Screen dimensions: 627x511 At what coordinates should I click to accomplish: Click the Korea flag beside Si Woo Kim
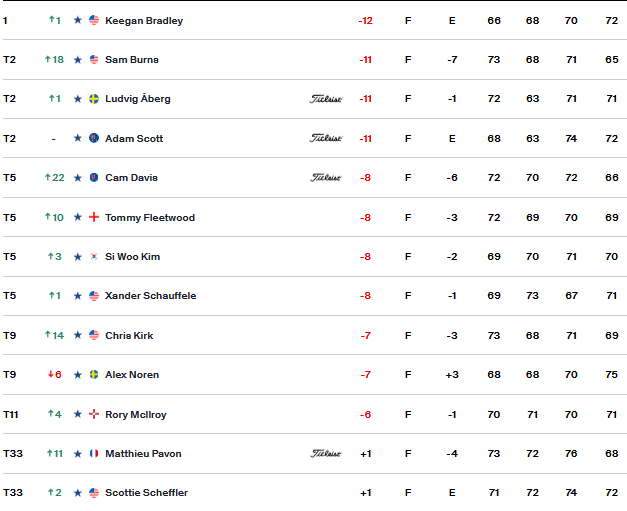click(94, 257)
